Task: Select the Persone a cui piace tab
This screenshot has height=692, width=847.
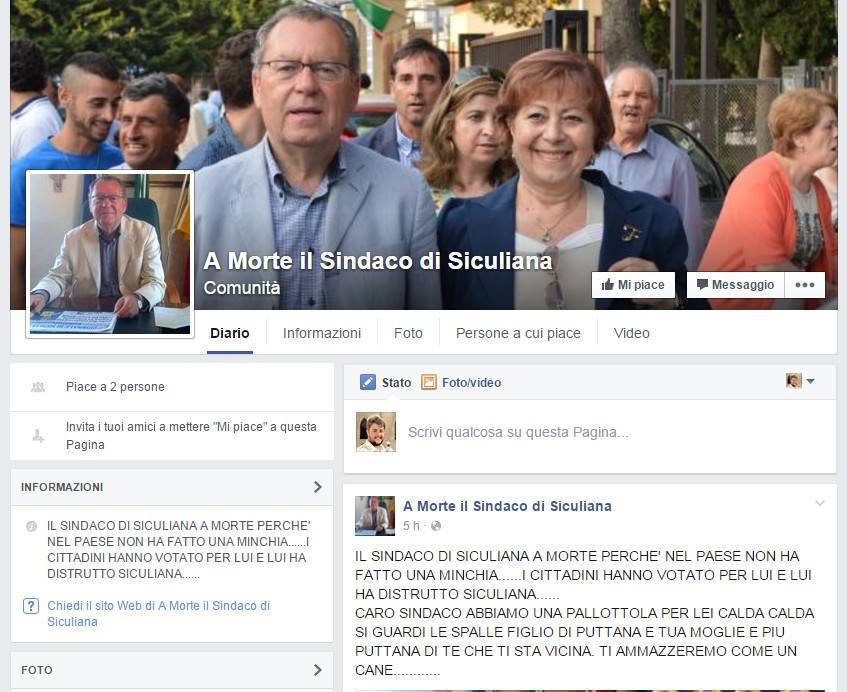Action: (518, 333)
